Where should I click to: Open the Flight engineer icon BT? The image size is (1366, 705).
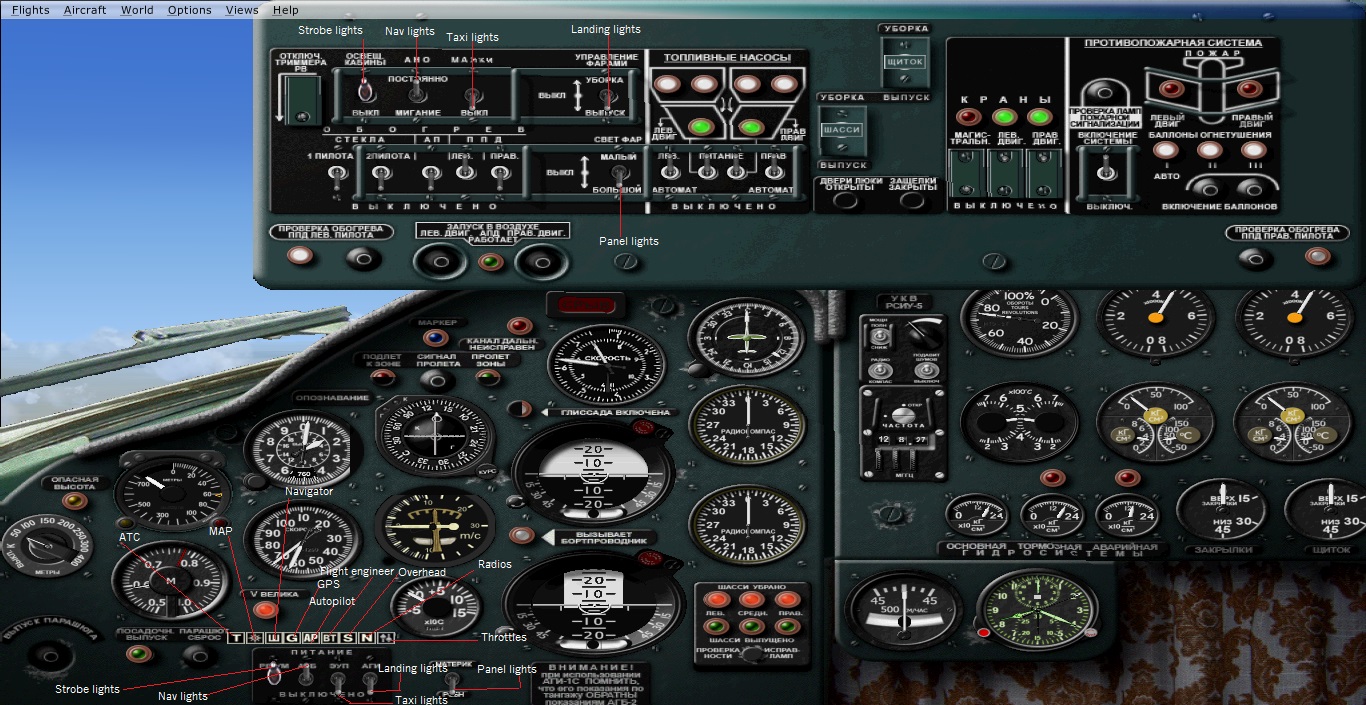pos(328,638)
